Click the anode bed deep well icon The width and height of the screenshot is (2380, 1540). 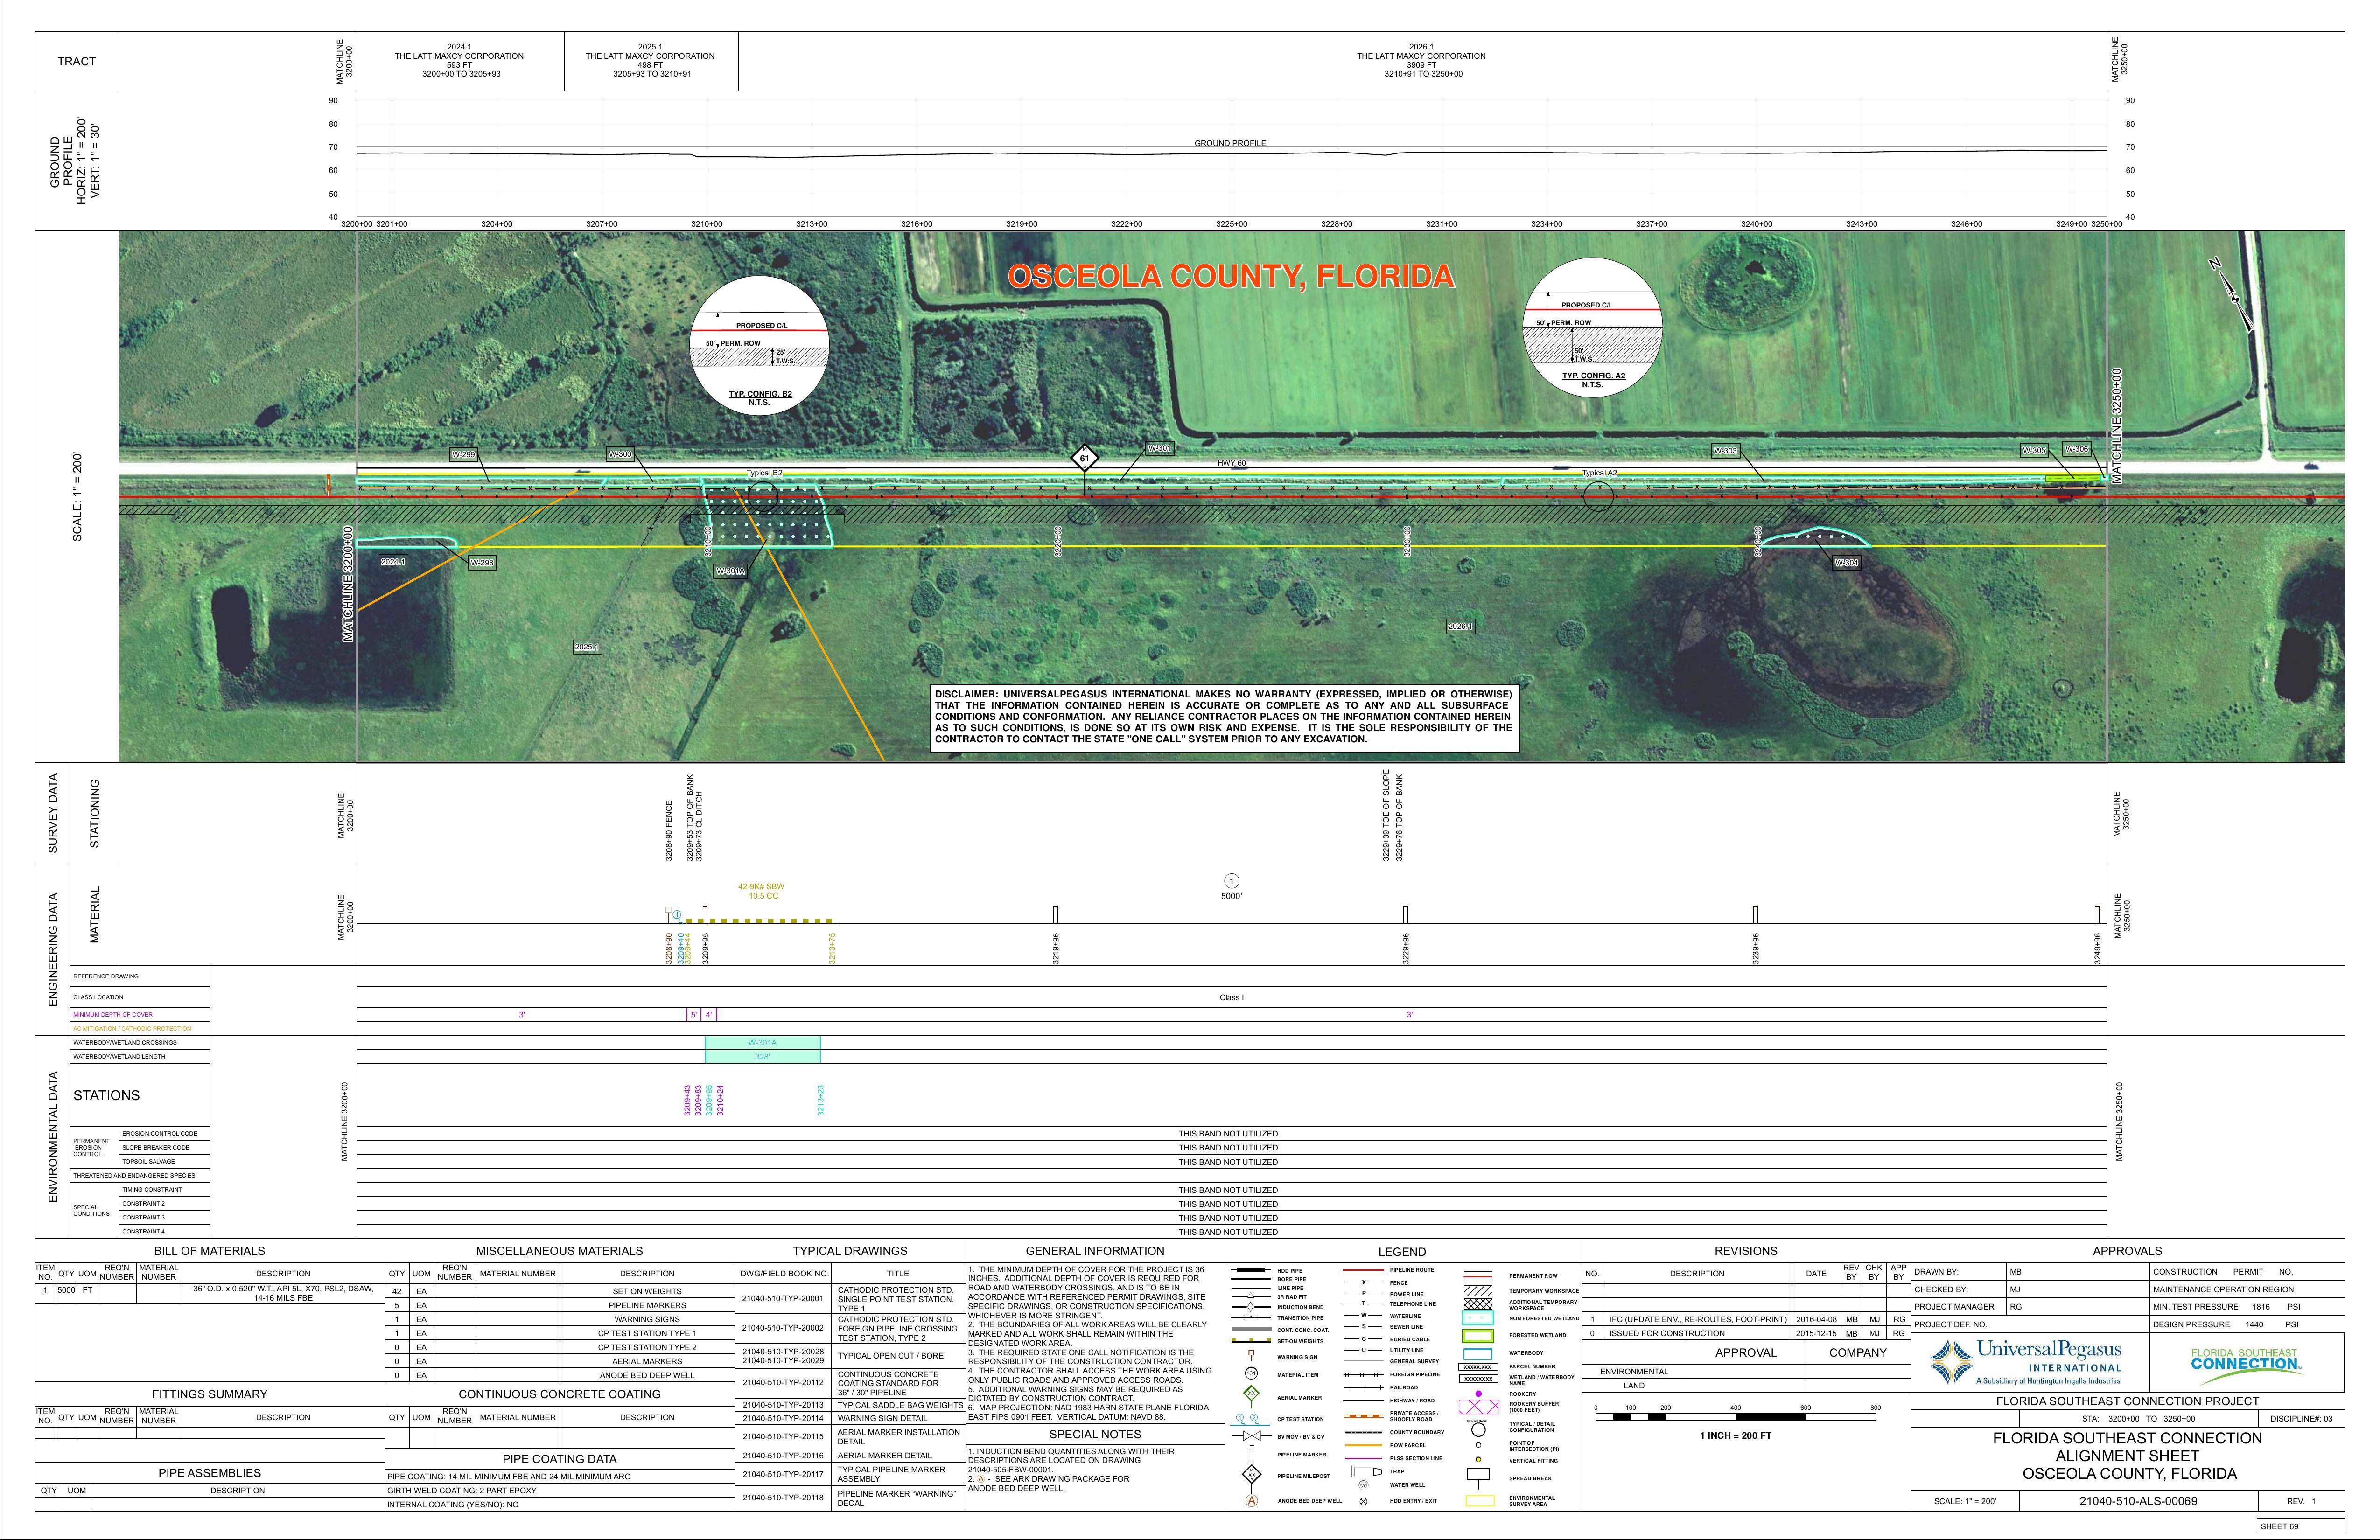(x=1251, y=1500)
